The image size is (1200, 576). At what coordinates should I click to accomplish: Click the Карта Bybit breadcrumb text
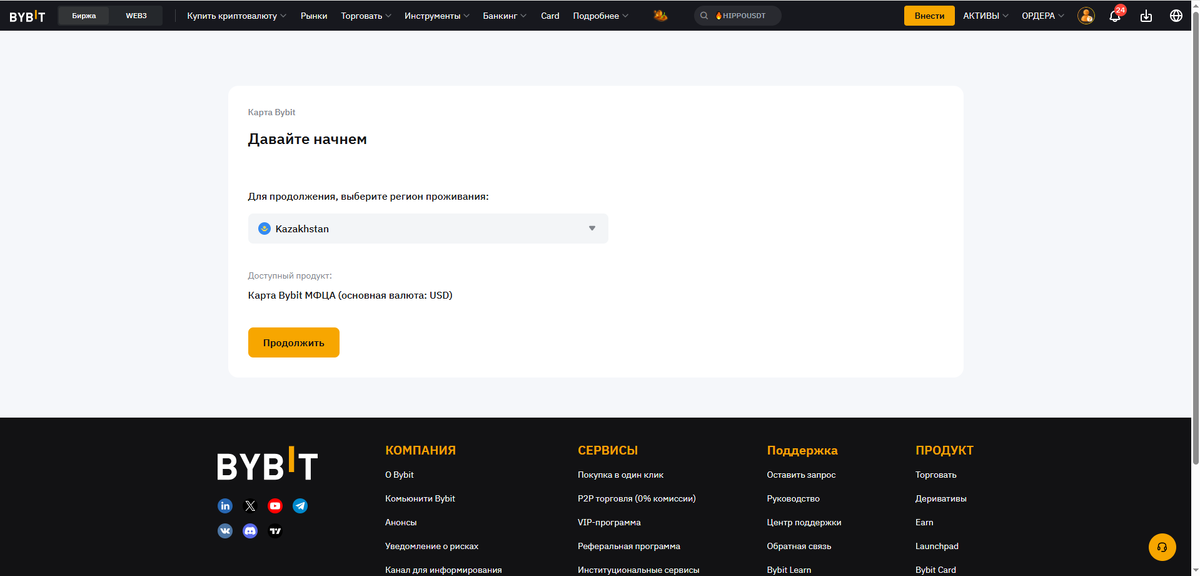click(x=272, y=112)
